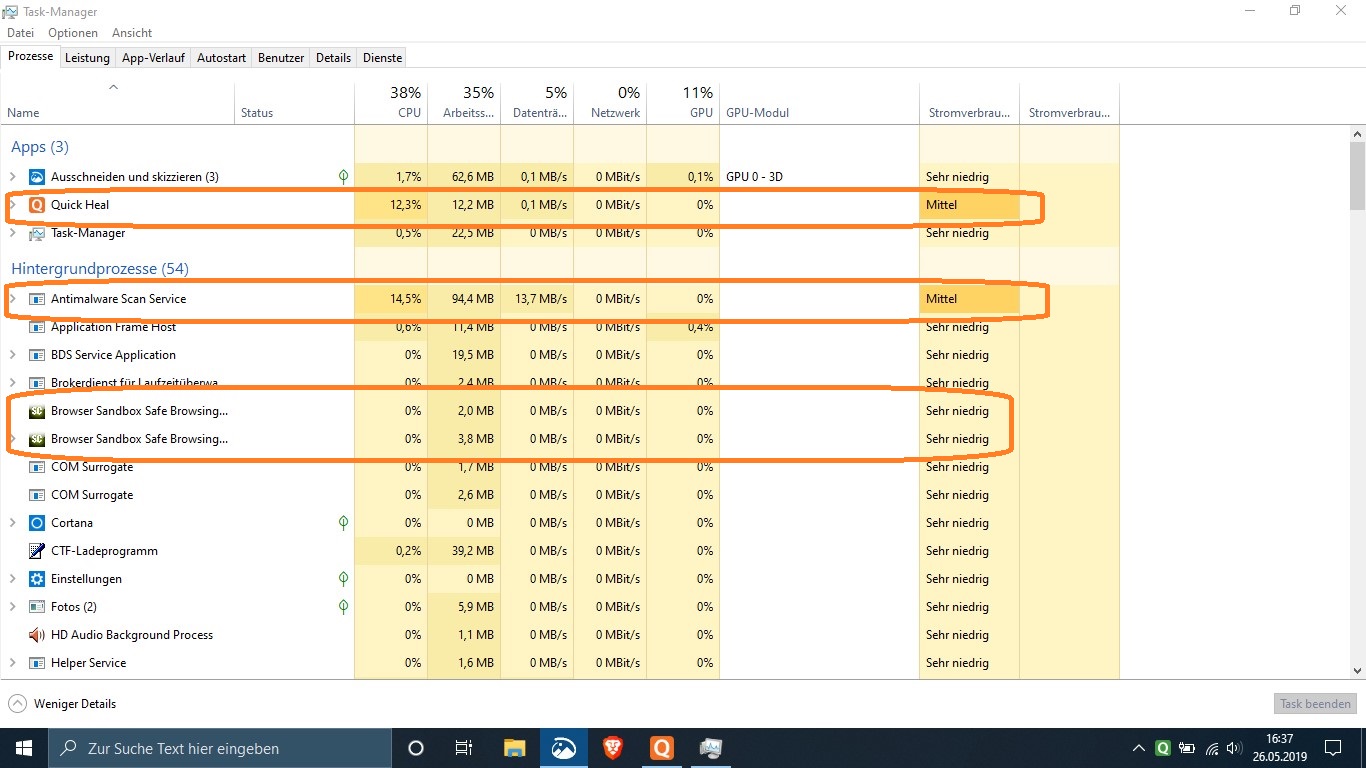1366x768 pixels.
Task: Click the HD Audio Background Process speaker icon
Action: [x=37, y=635]
